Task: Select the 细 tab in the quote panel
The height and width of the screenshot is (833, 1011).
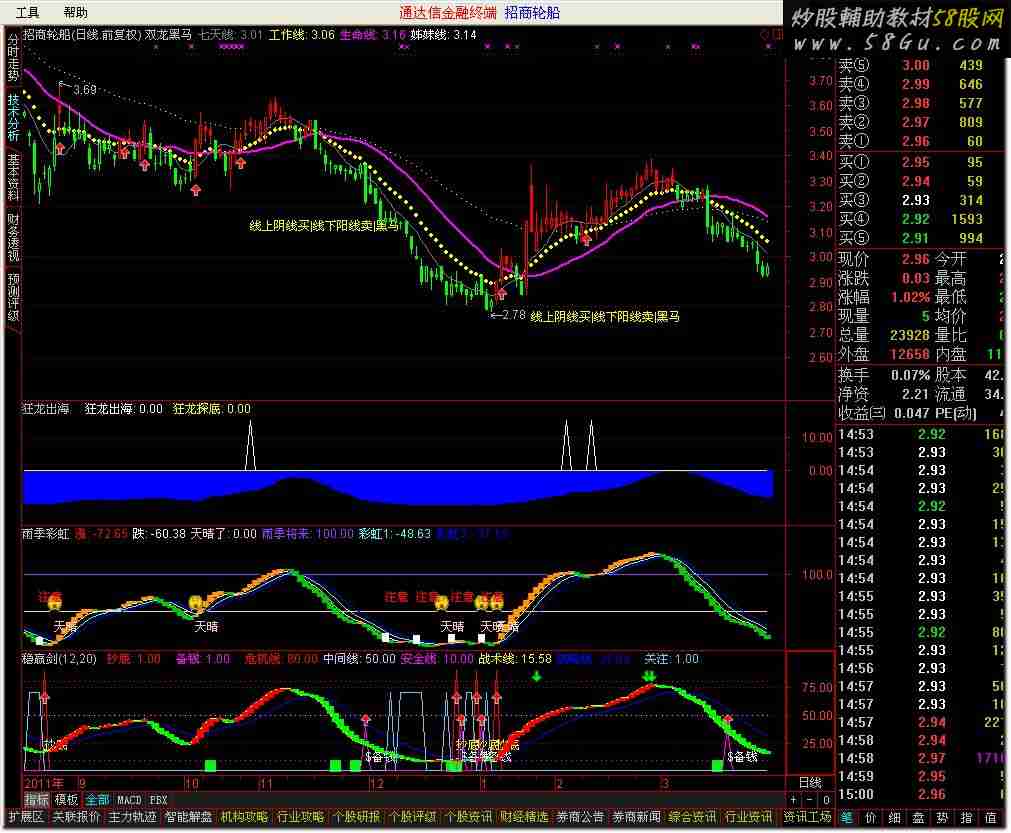Action: [894, 818]
